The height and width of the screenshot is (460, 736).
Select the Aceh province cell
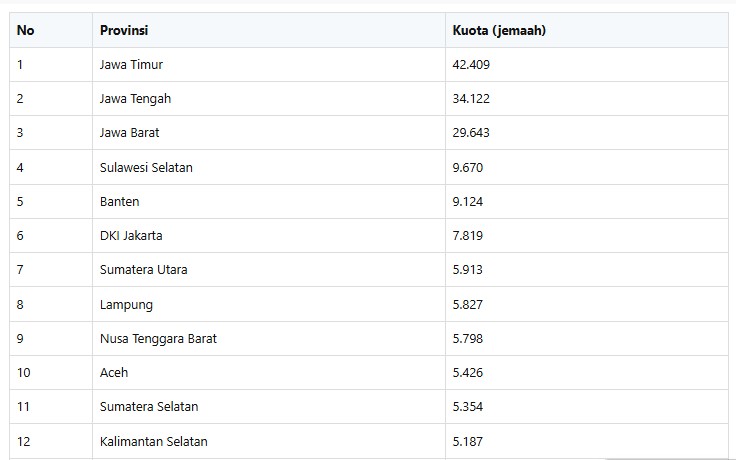268,373
